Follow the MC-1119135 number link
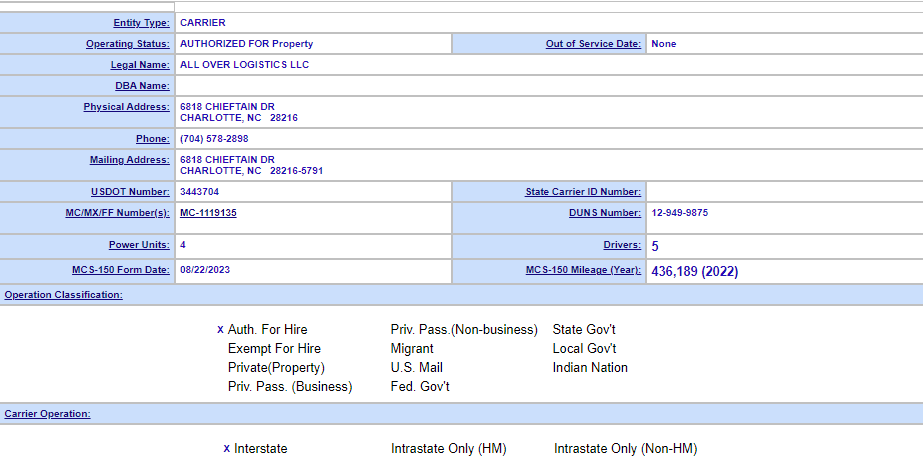Image resolution: width=923 pixels, height=462 pixels. (x=208, y=213)
